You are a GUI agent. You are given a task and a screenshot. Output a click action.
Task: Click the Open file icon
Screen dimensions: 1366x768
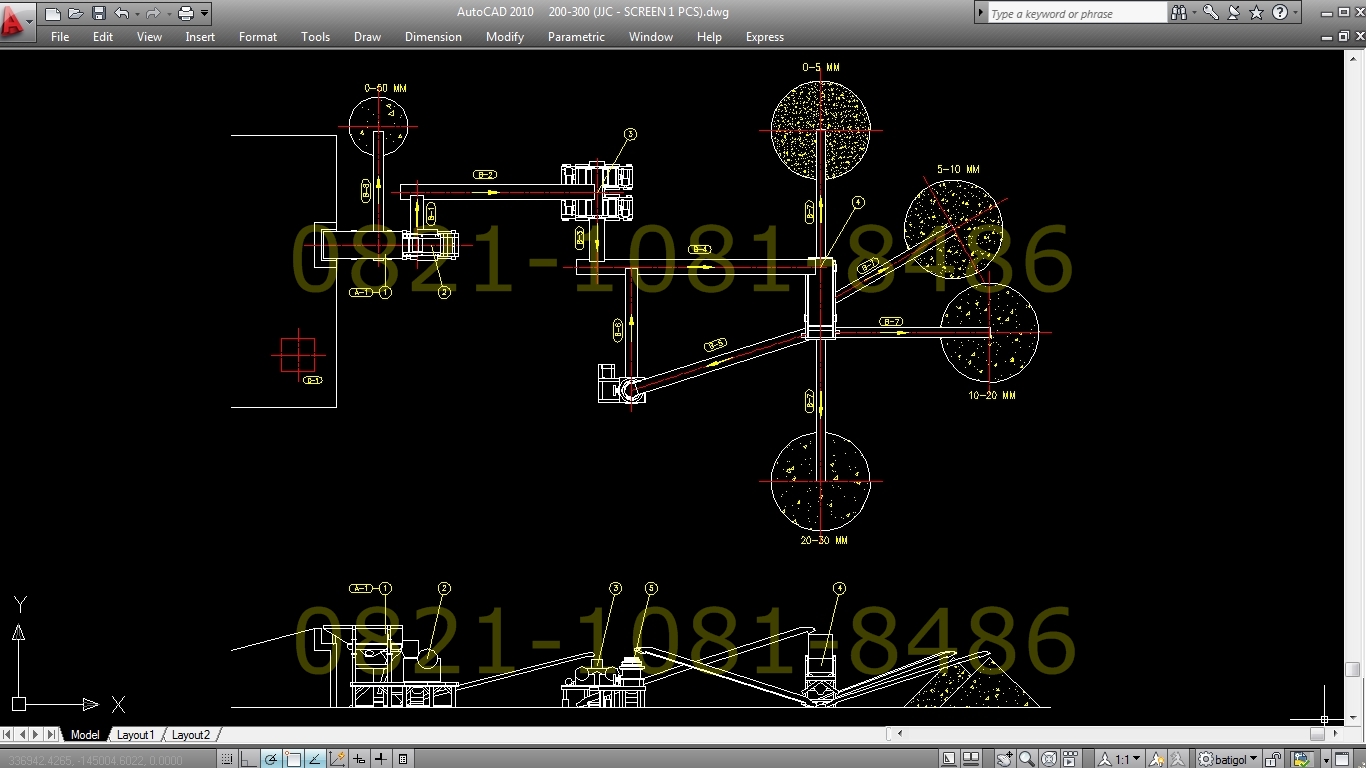point(75,13)
